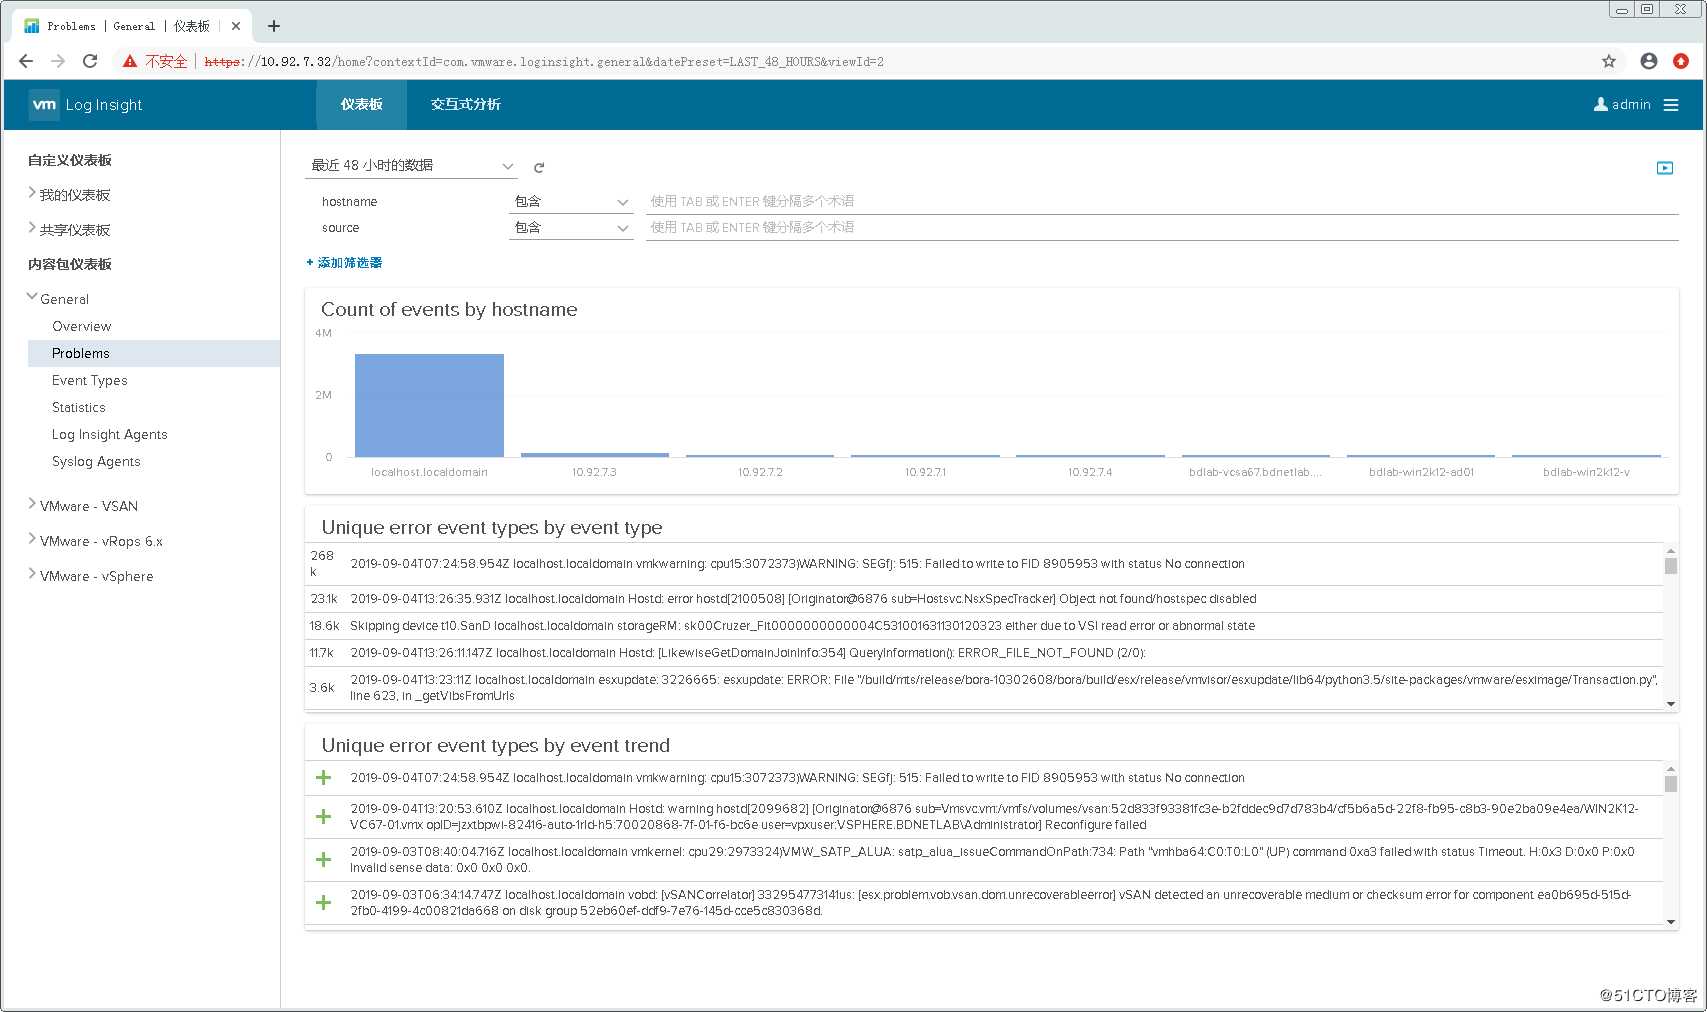
Task: Click the 18.6k Skipping device event row
Action: pyautogui.click(x=984, y=626)
